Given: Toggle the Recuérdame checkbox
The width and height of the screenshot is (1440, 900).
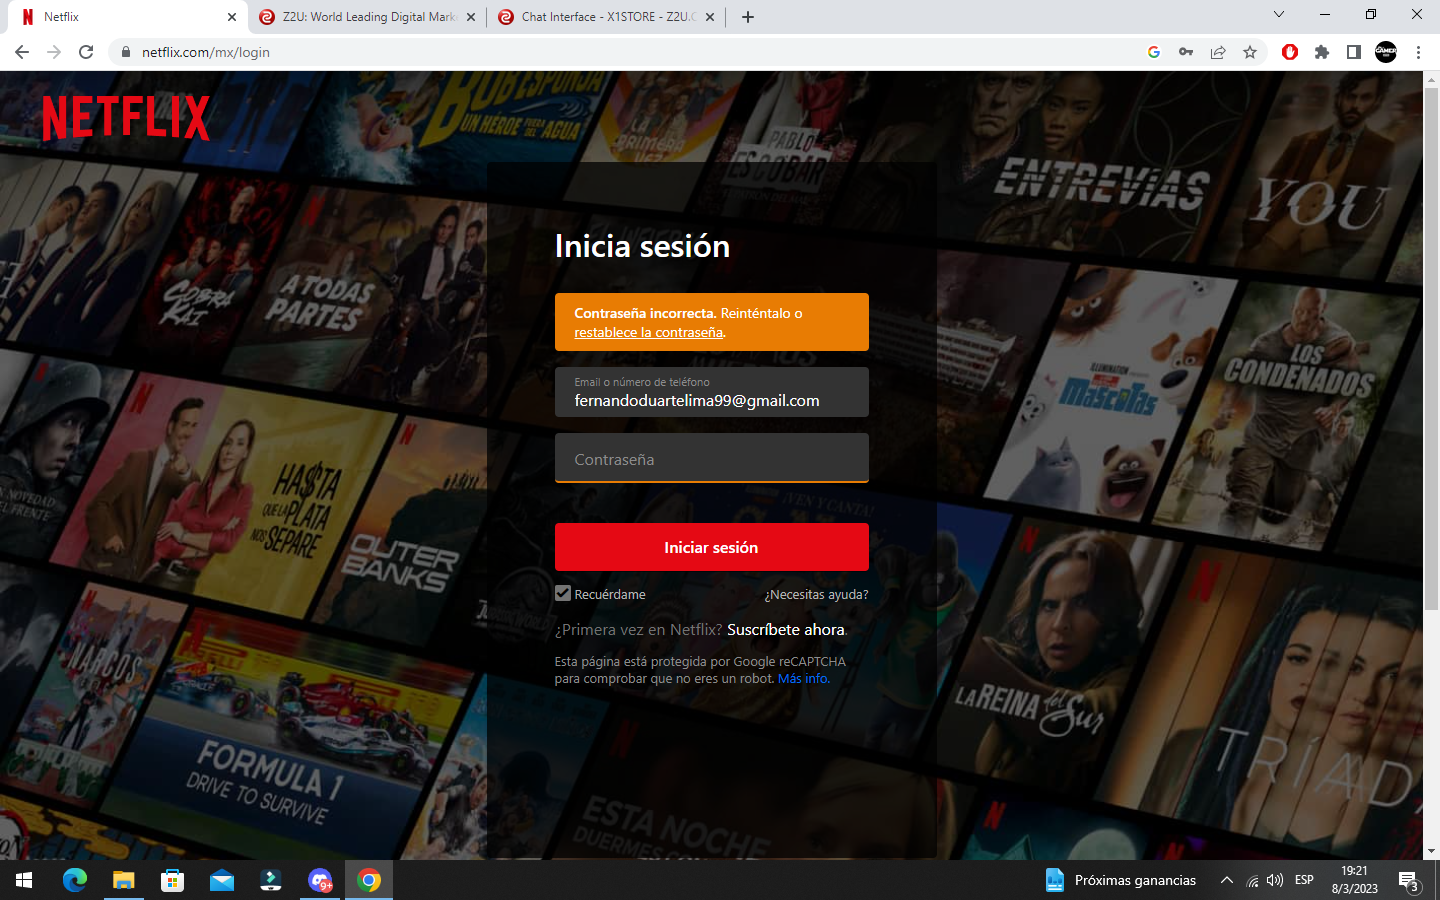Looking at the screenshot, I should point(563,593).
